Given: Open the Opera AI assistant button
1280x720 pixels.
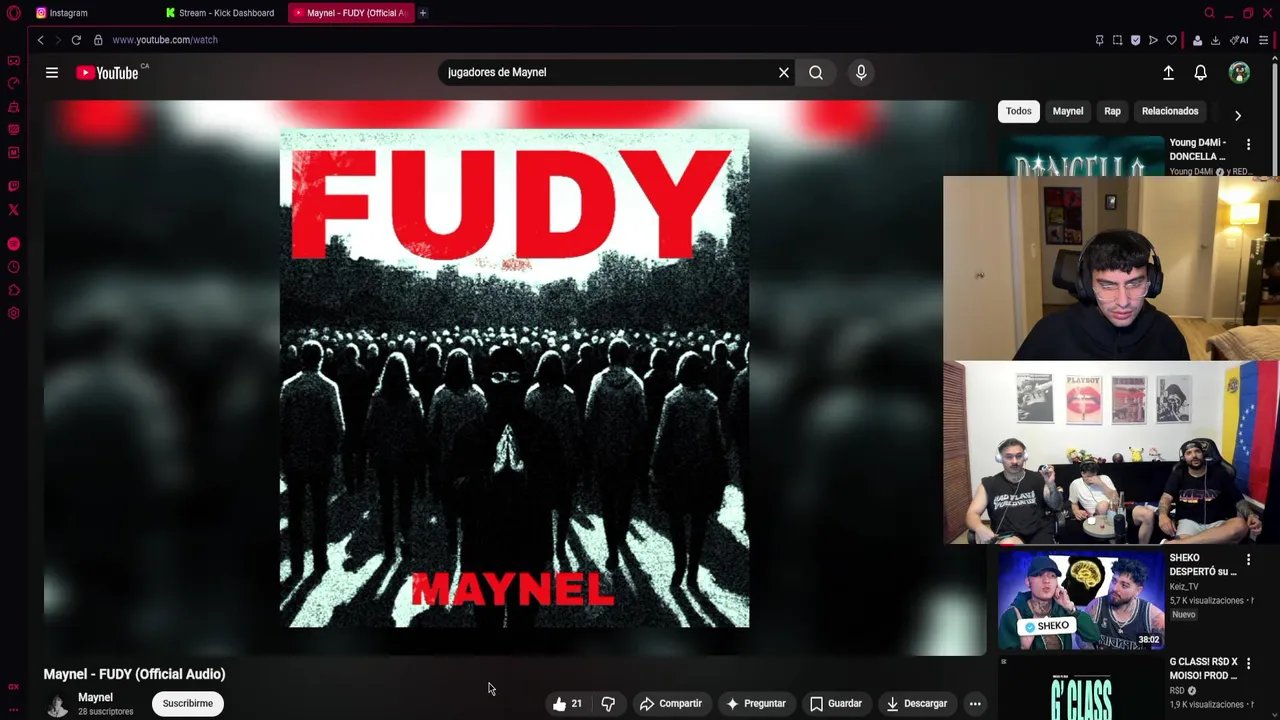Looking at the screenshot, I should (x=1239, y=40).
